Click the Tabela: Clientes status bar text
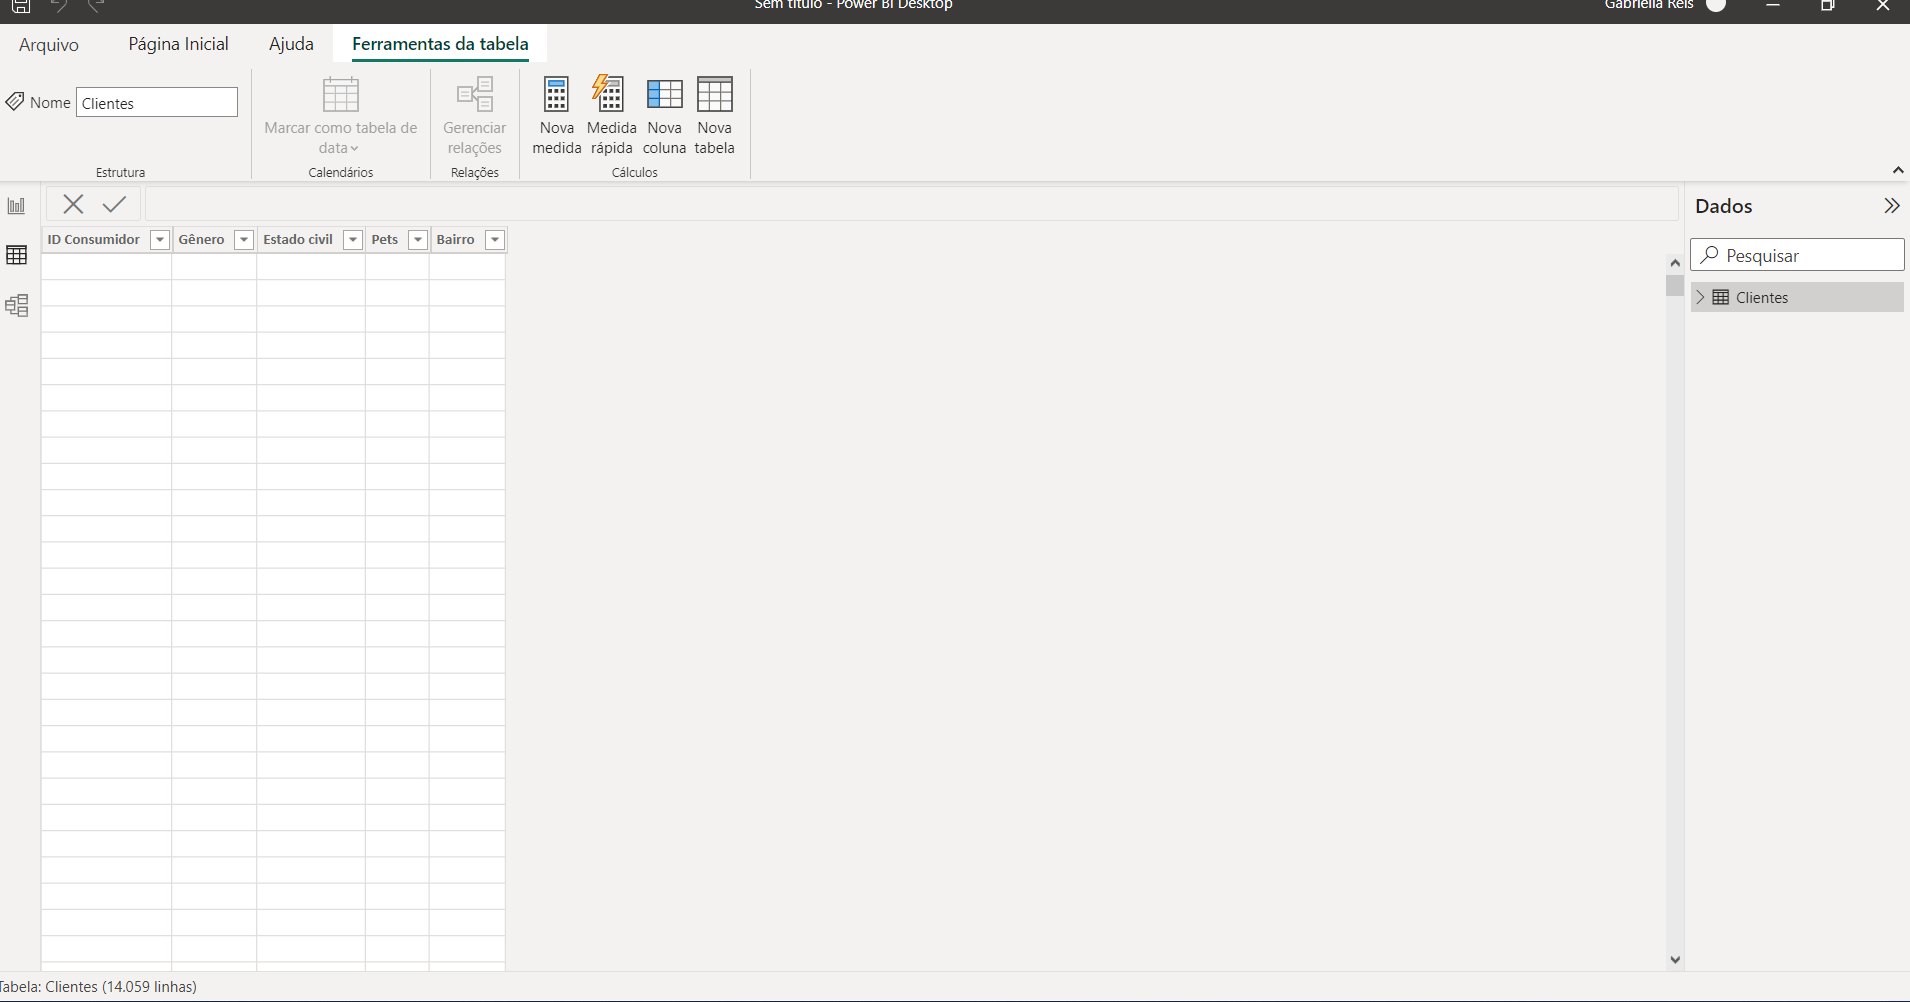Screen dimensions: 1910x1002 98,987
